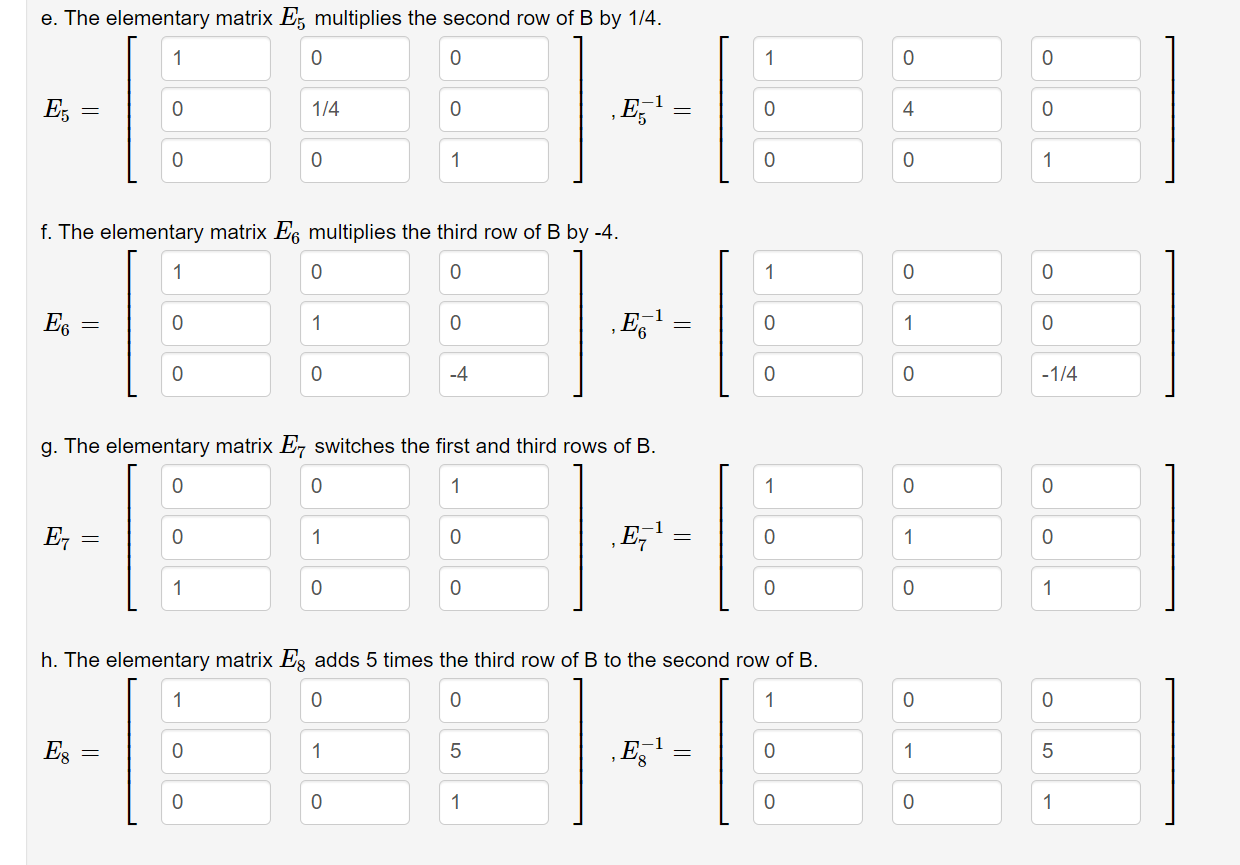The width and height of the screenshot is (1240, 865).
Task: Click the top-left 1 field of E7 inverse
Action: coord(807,486)
